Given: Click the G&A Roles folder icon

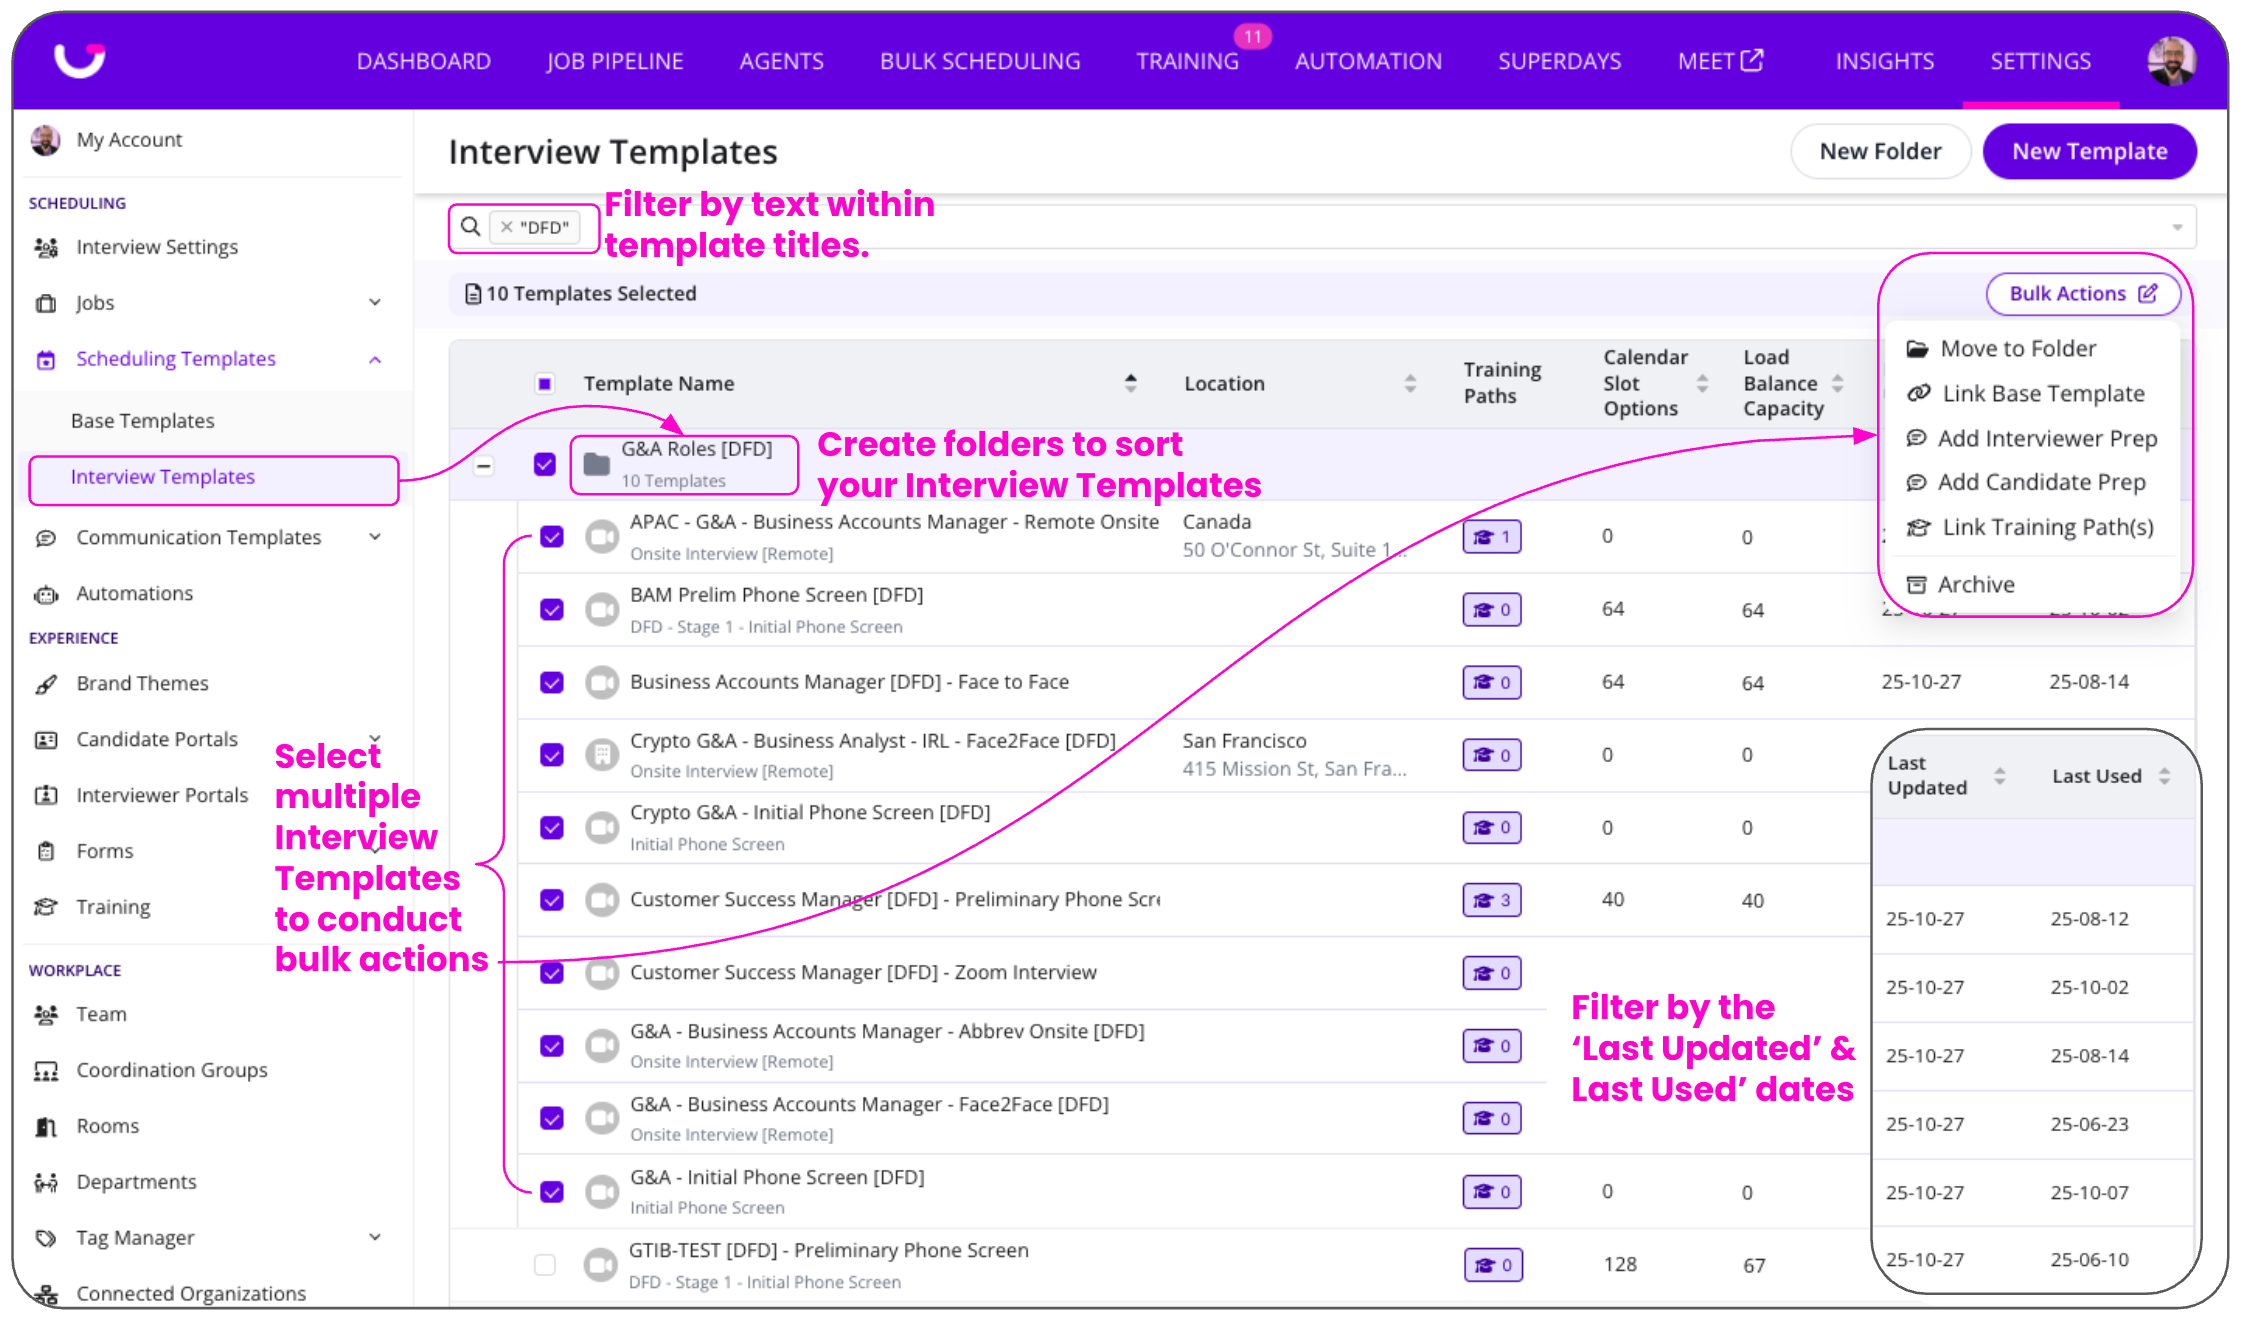Looking at the screenshot, I should coord(597,464).
